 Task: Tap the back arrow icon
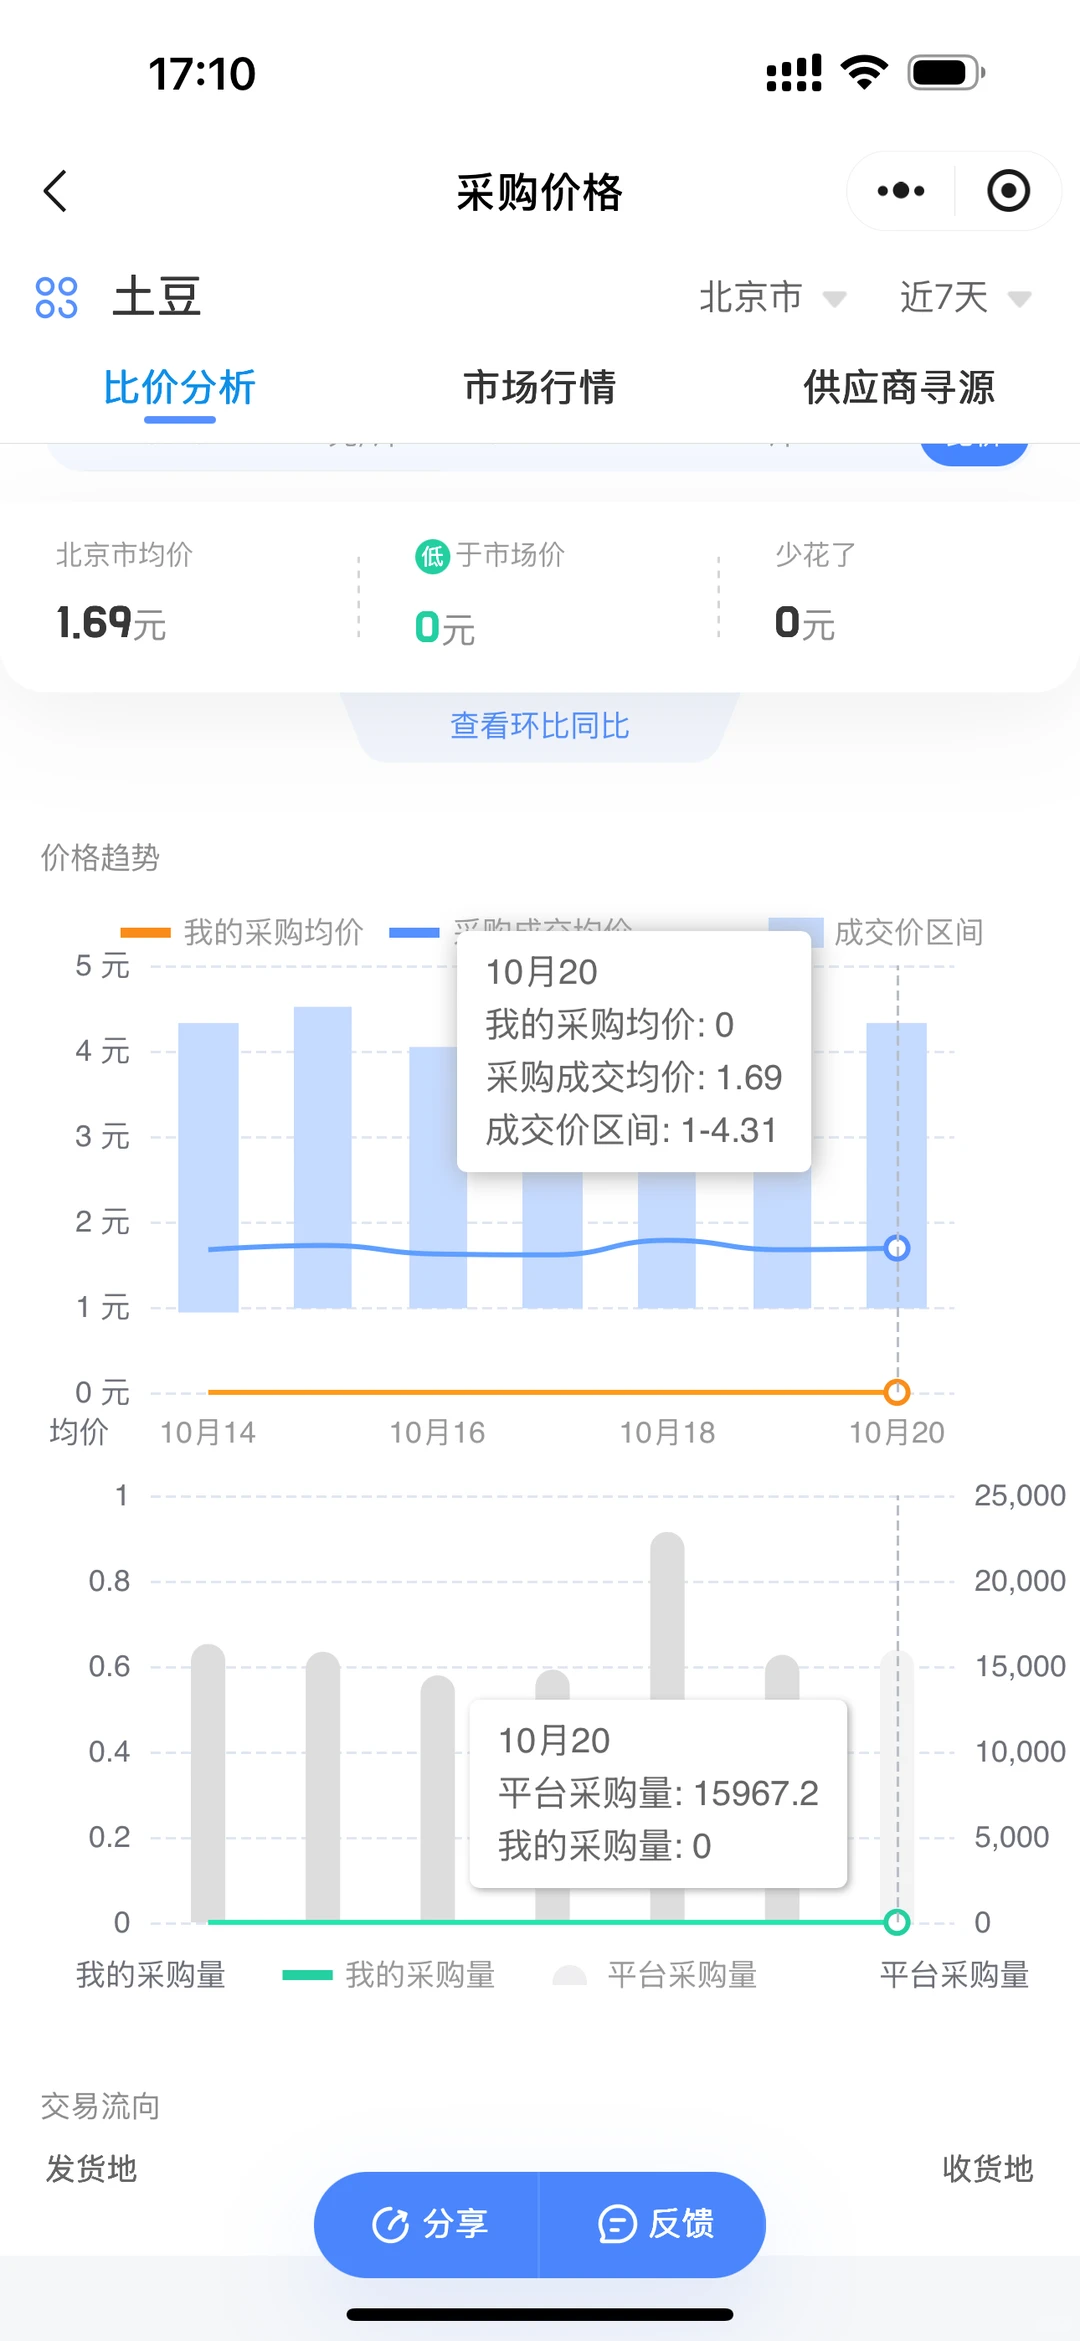56,191
